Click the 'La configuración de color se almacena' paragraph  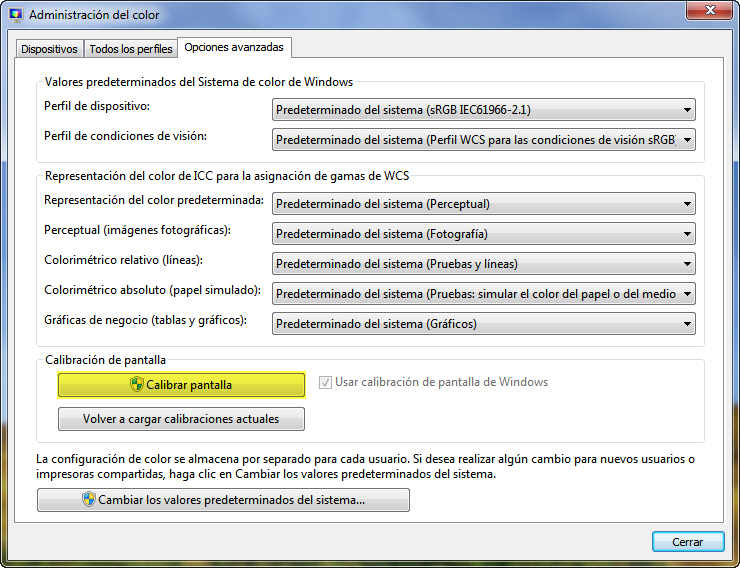365,466
